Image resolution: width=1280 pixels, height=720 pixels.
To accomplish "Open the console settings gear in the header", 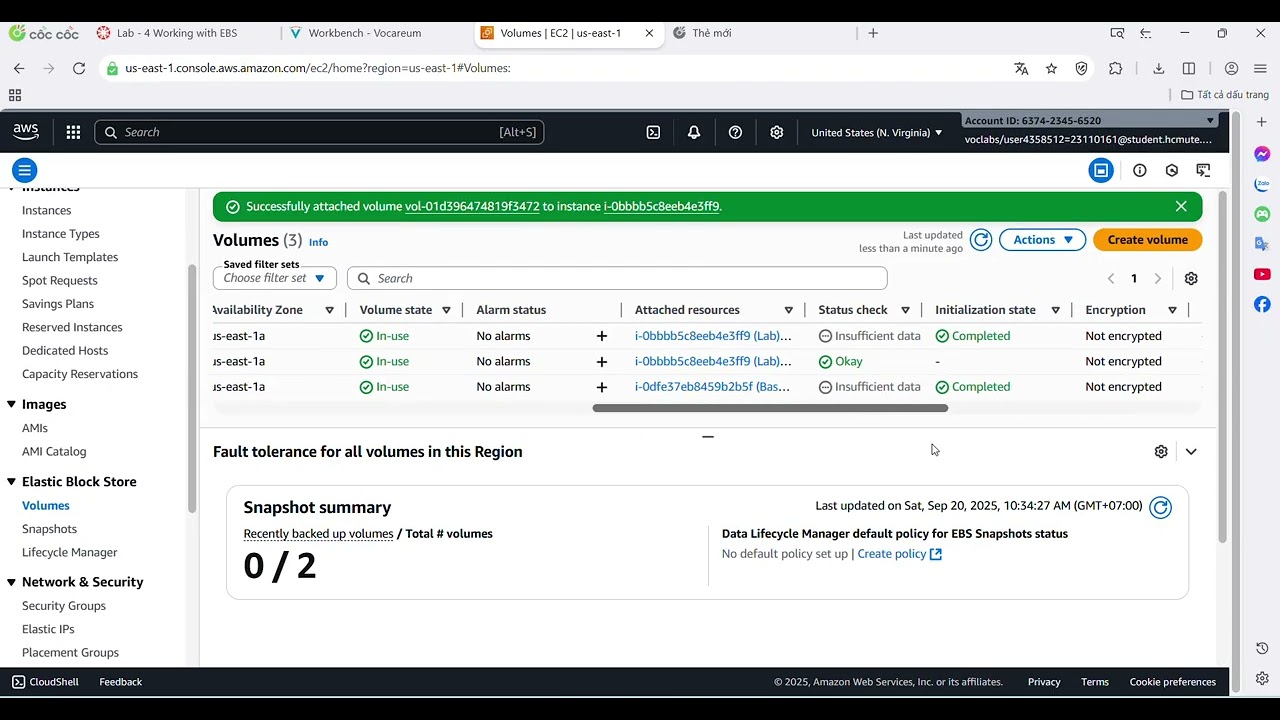I will click(x=777, y=132).
